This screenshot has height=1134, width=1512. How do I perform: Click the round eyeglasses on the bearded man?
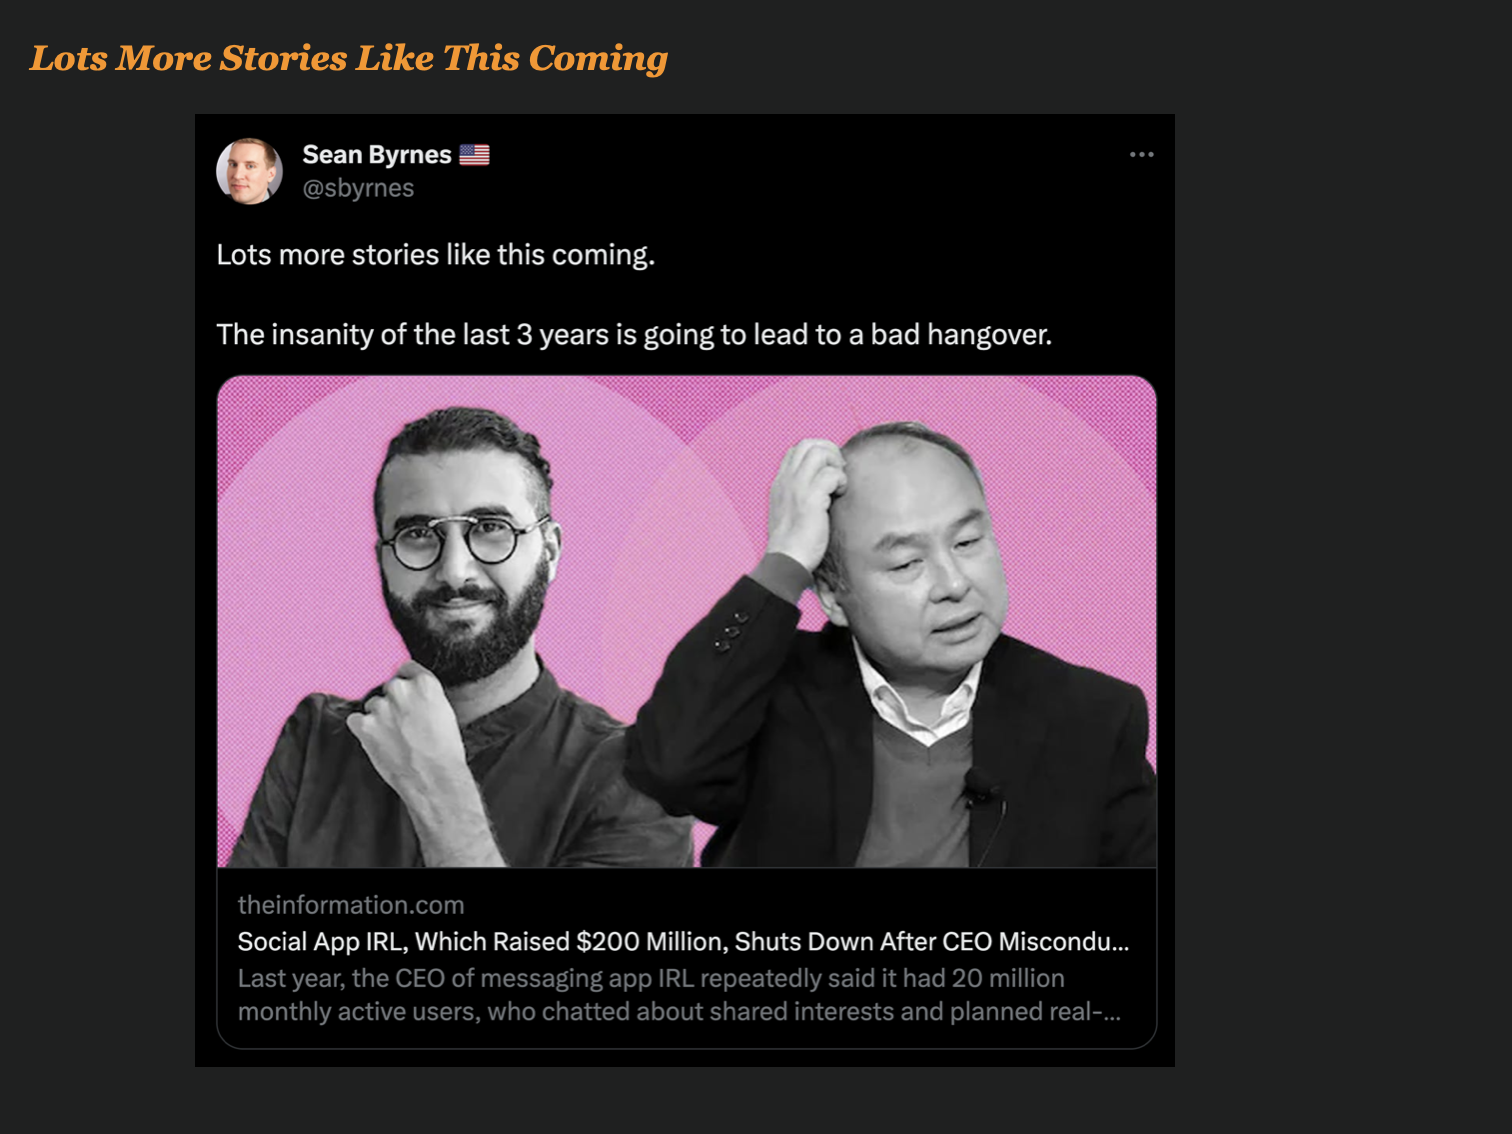(458, 541)
